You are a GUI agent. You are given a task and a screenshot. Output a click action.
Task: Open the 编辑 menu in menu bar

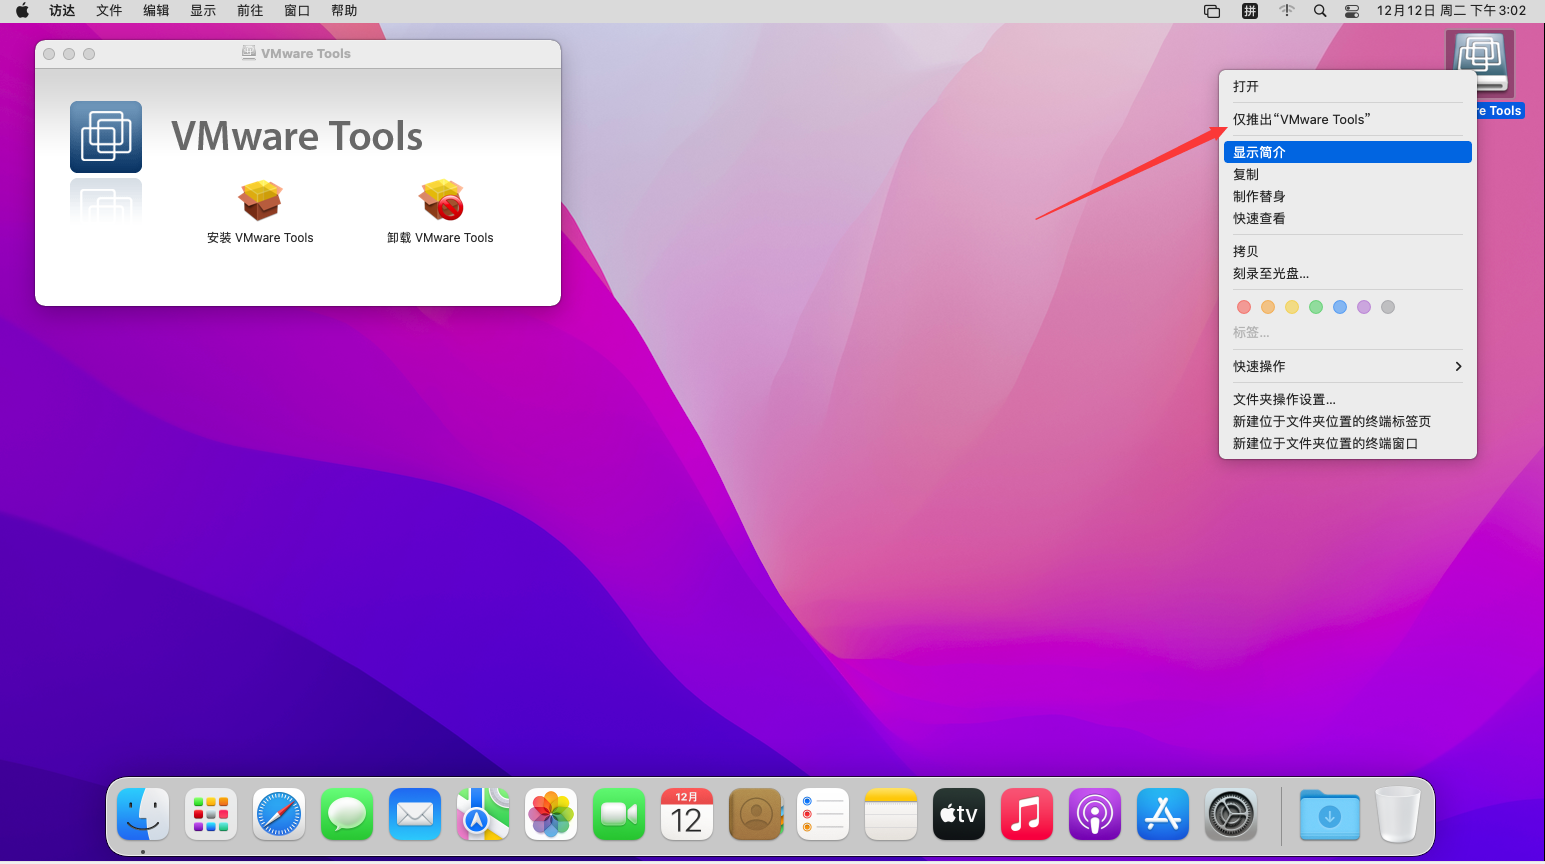[x=156, y=11]
